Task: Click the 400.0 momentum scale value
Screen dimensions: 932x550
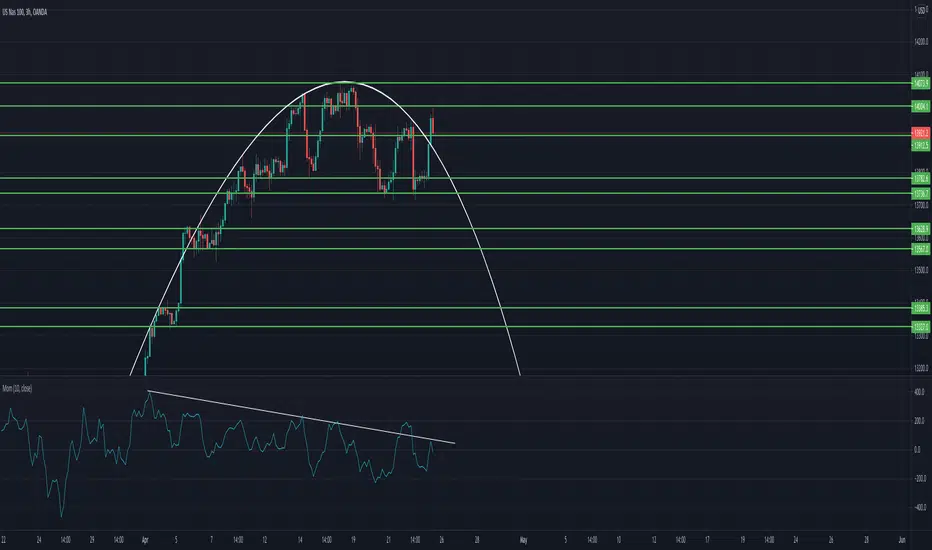Action: [x=919, y=392]
